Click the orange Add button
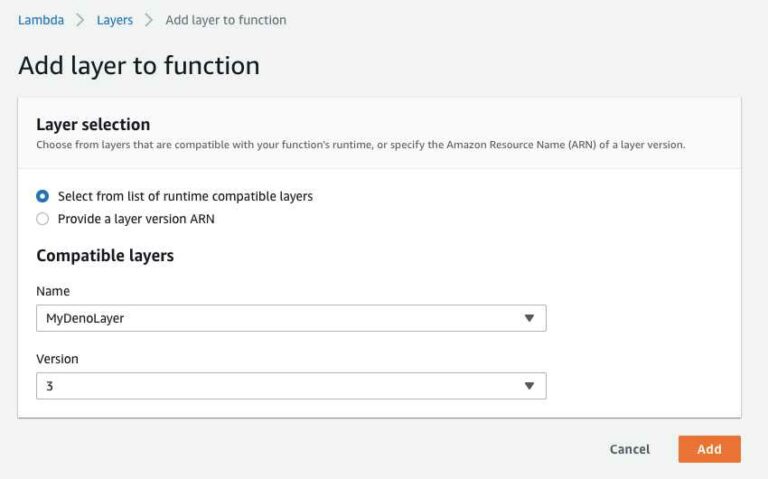This screenshot has width=768, height=479. click(x=709, y=449)
